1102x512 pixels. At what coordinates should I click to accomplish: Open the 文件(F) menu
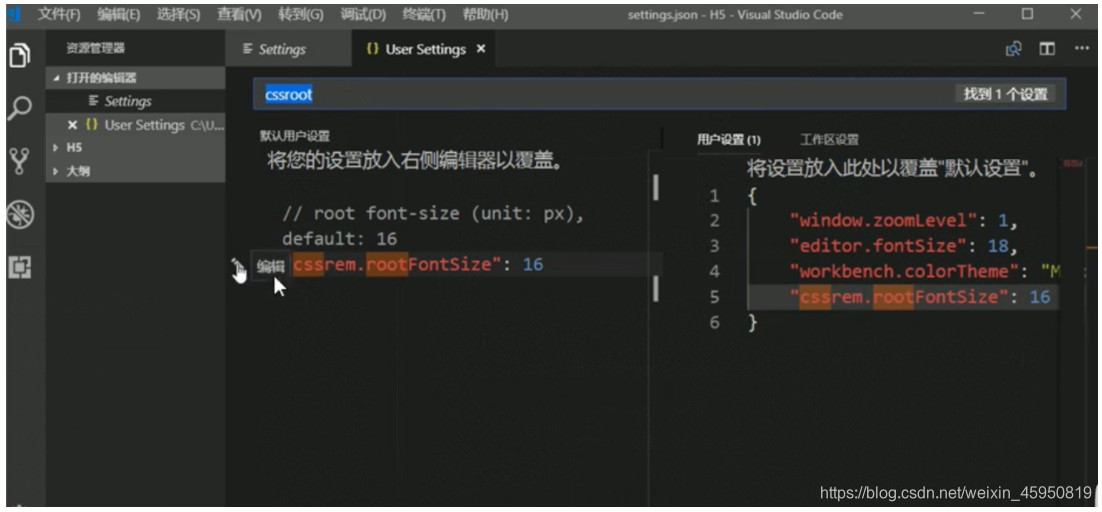click(x=59, y=14)
